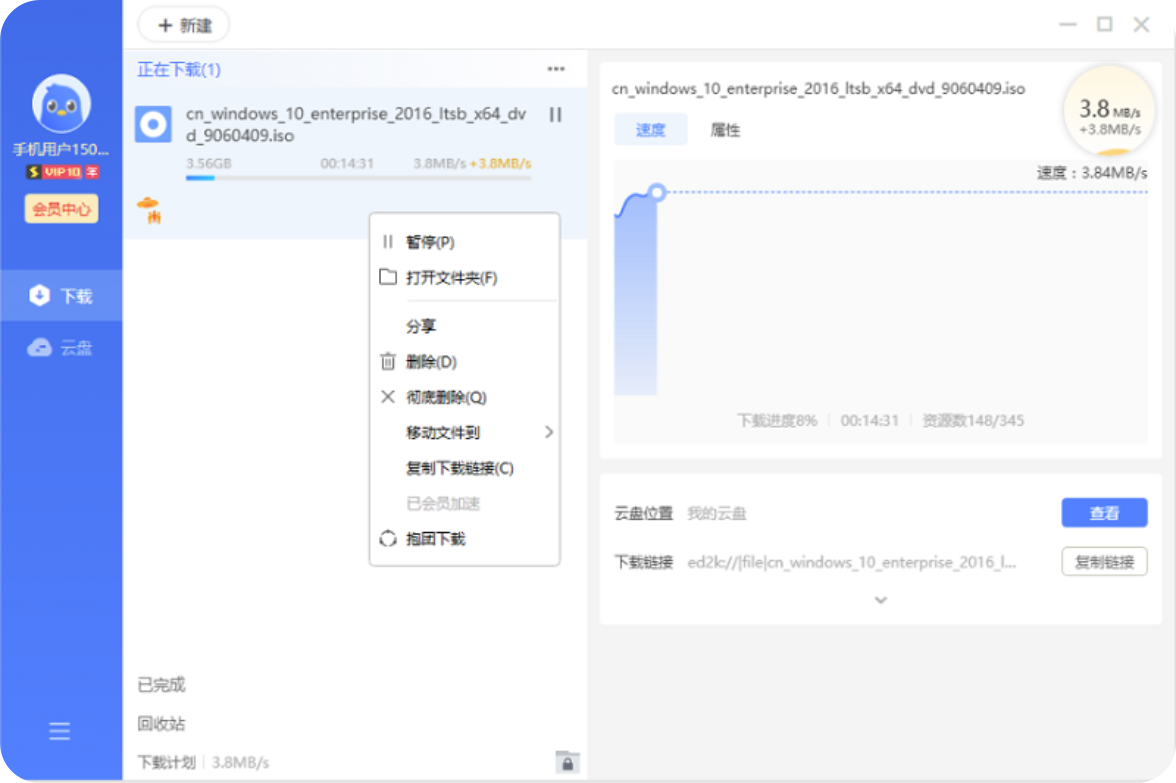Click the 我的云盘 location text
The height and width of the screenshot is (783, 1176).
coord(717,513)
